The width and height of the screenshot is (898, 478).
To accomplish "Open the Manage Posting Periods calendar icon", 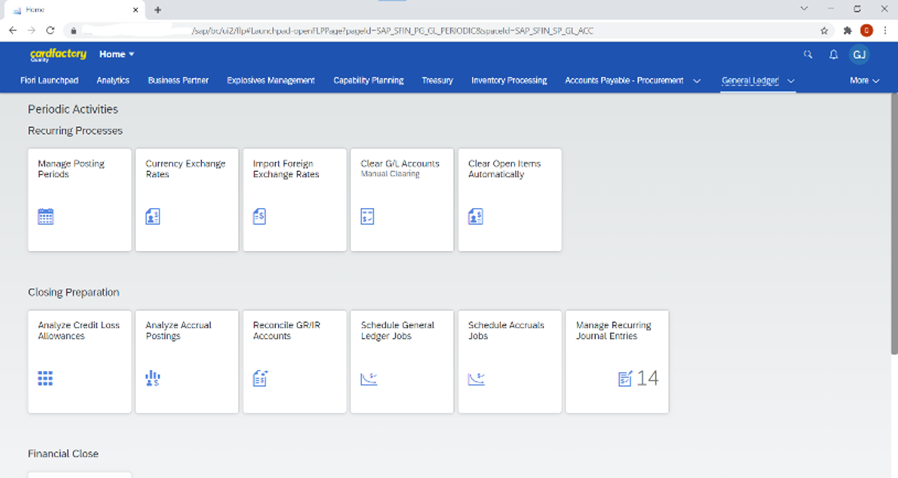I will pos(46,216).
